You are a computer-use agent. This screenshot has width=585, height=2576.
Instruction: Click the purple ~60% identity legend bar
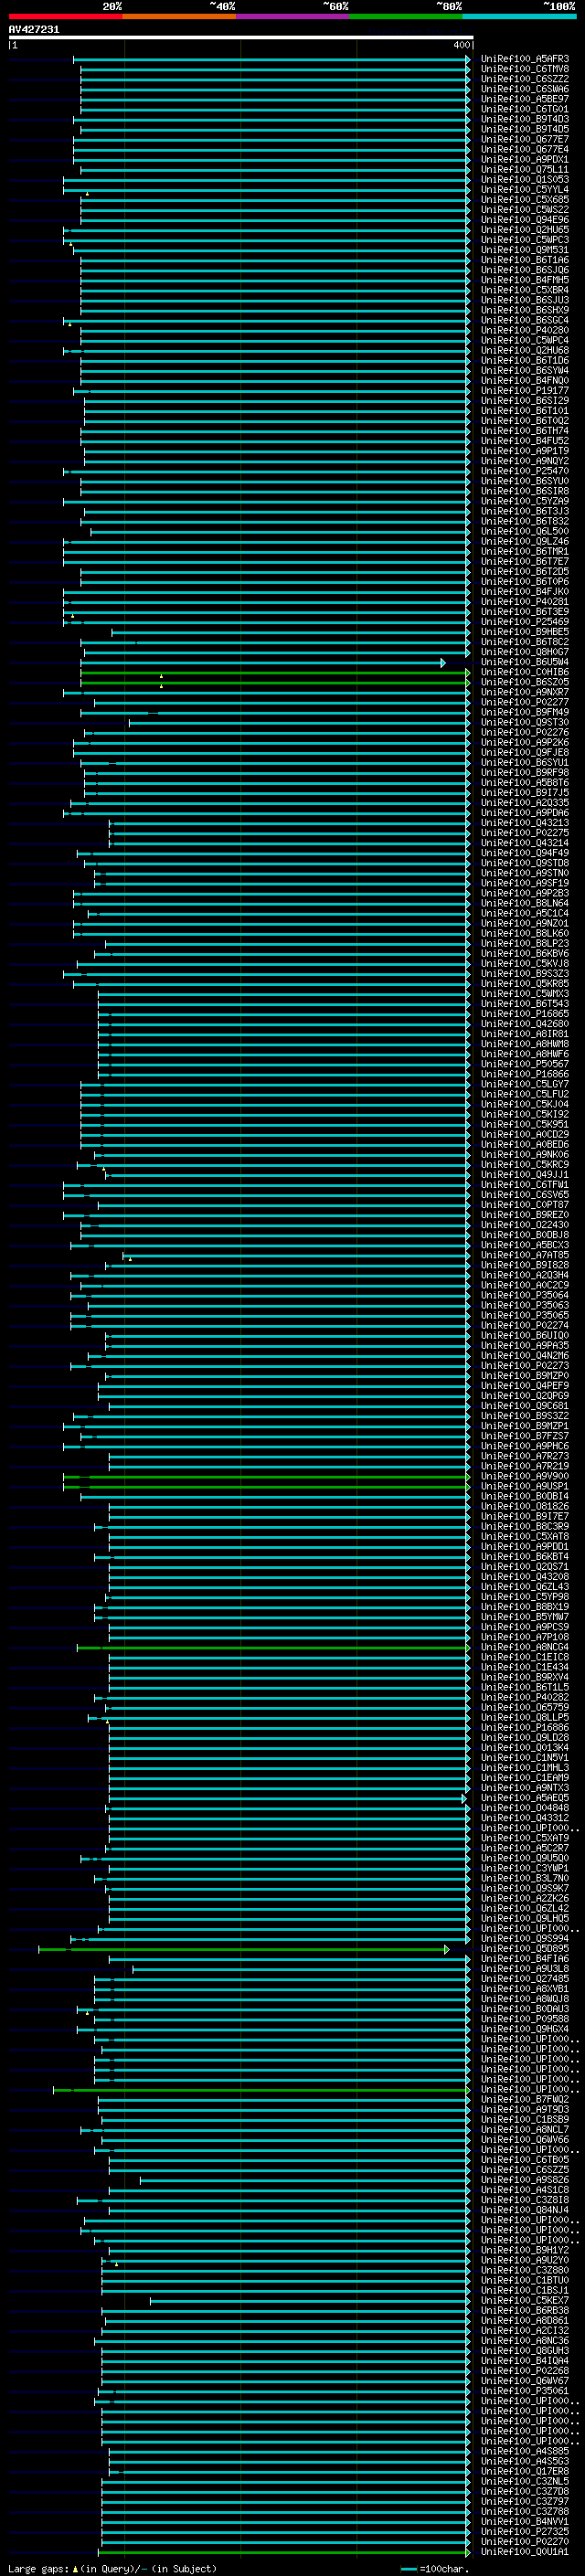pos(292,16)
